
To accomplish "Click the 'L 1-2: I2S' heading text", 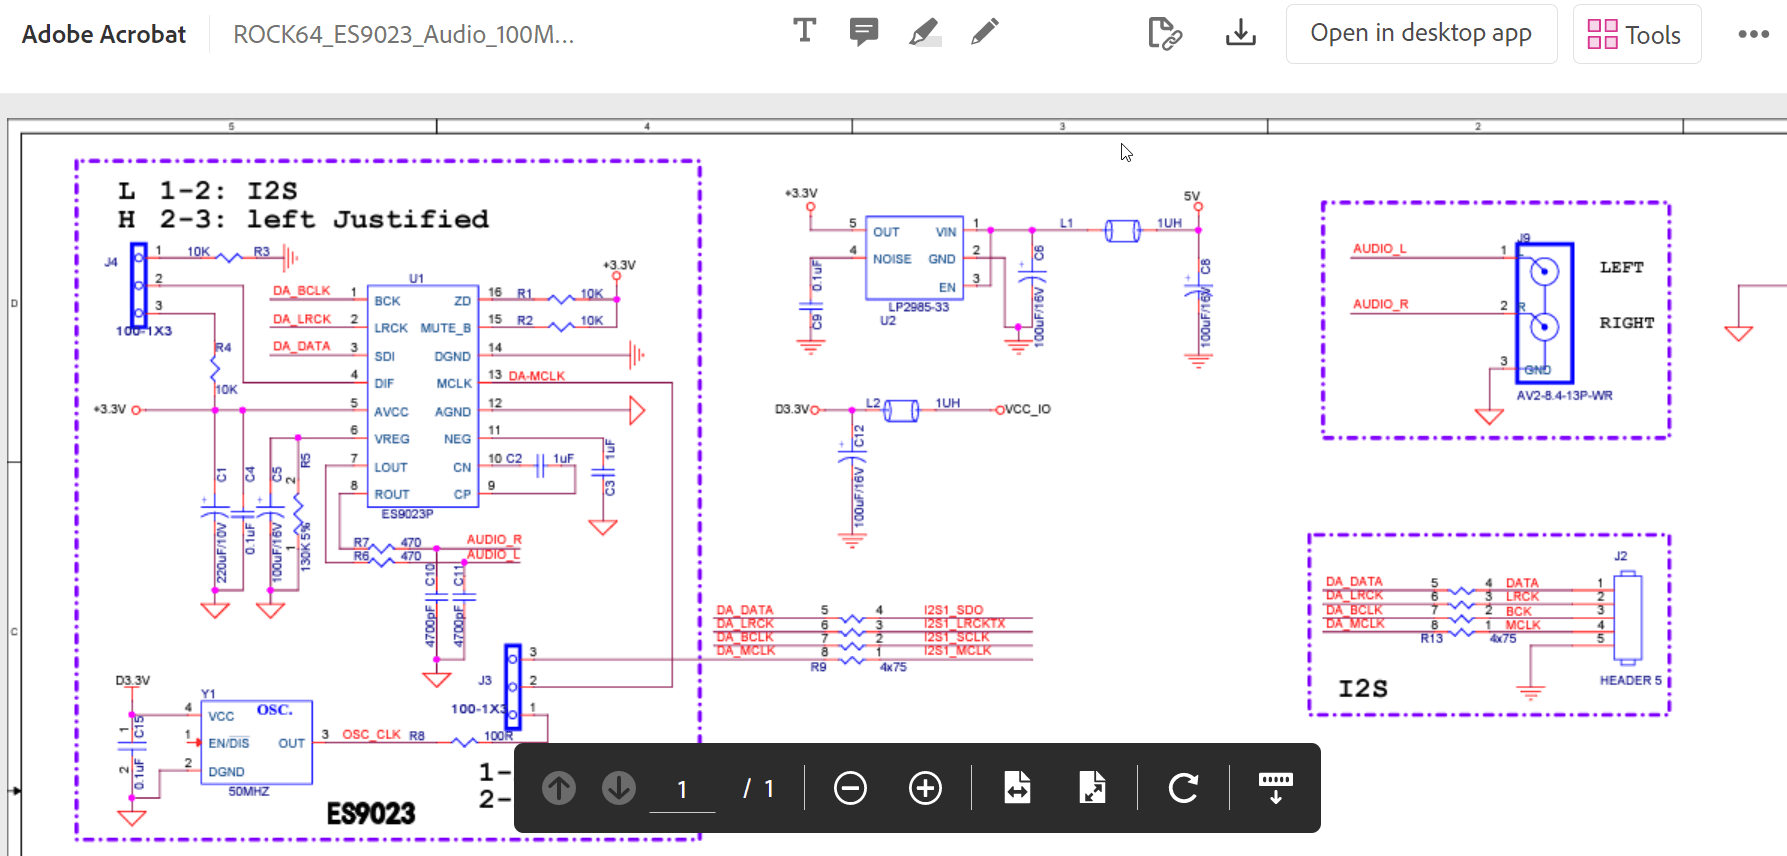I will [x=207, y=191].
